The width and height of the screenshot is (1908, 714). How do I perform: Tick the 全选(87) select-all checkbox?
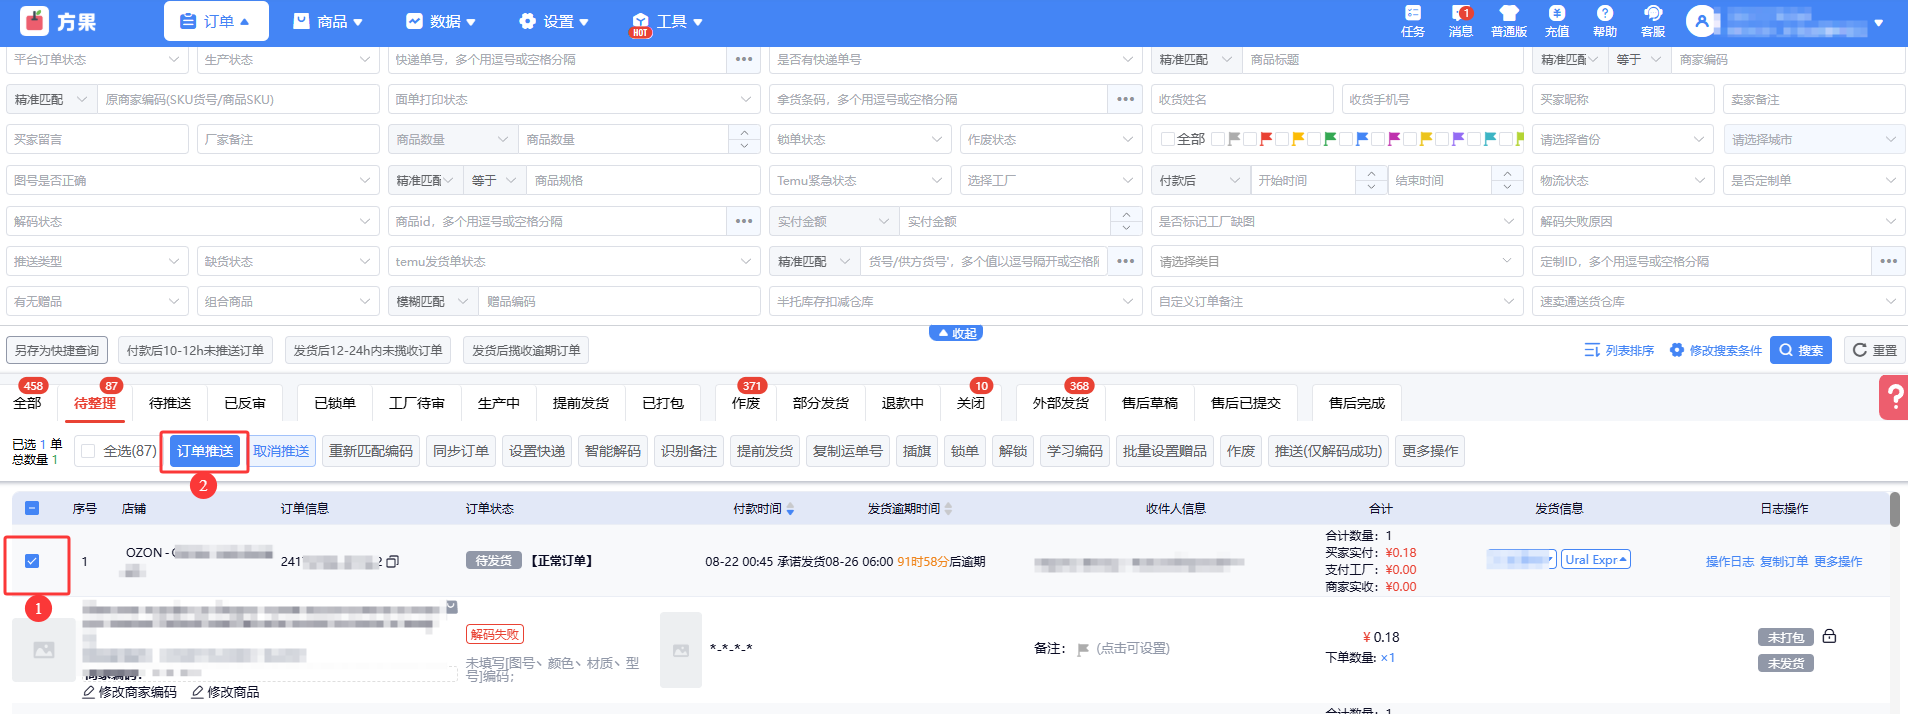pos(89,451)
